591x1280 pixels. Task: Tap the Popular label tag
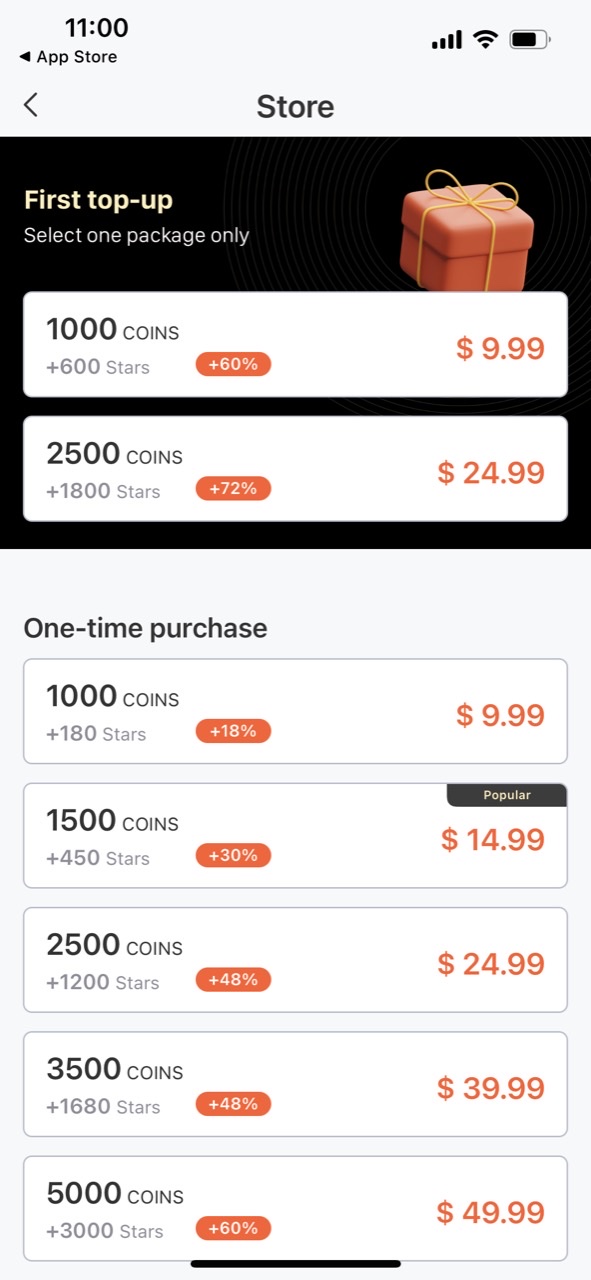(x=507, y=795)
